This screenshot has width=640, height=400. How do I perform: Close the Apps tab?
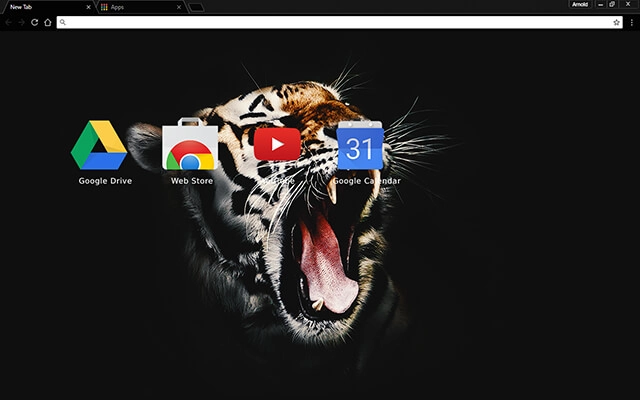pyautogui.click(x=179, y=7)
